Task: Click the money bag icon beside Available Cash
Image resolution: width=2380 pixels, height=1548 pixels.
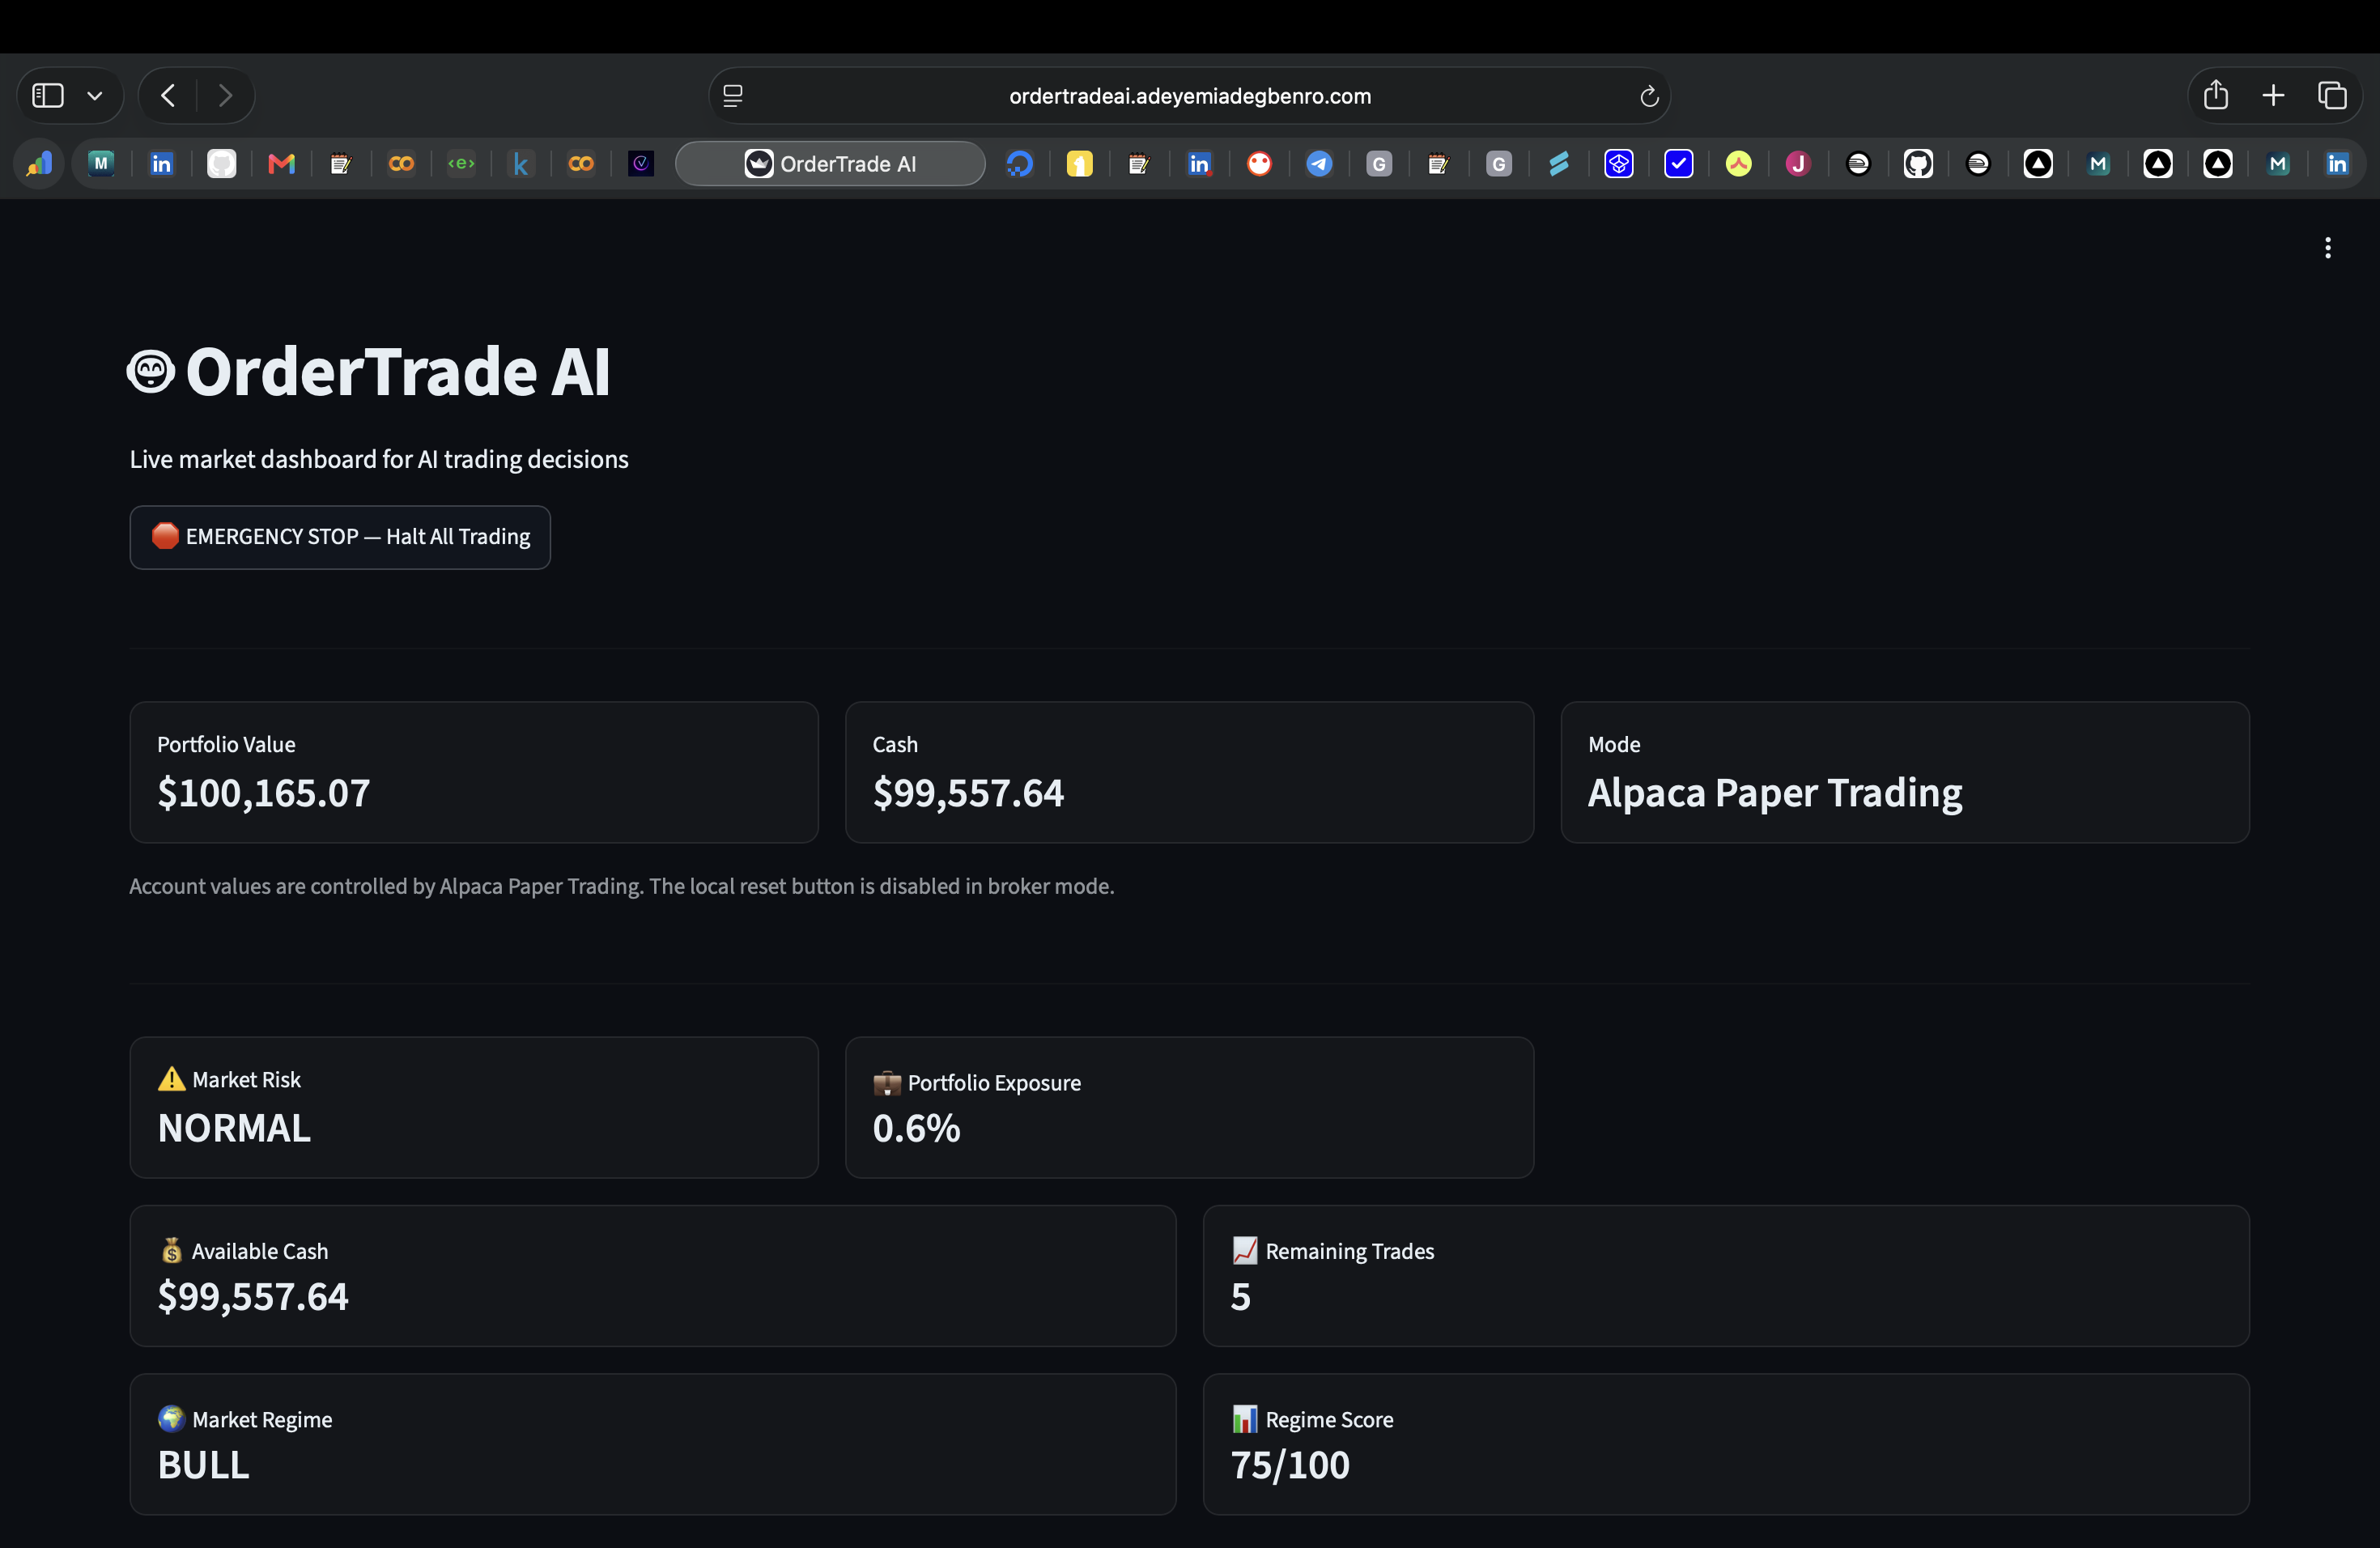Action: 172,1250
